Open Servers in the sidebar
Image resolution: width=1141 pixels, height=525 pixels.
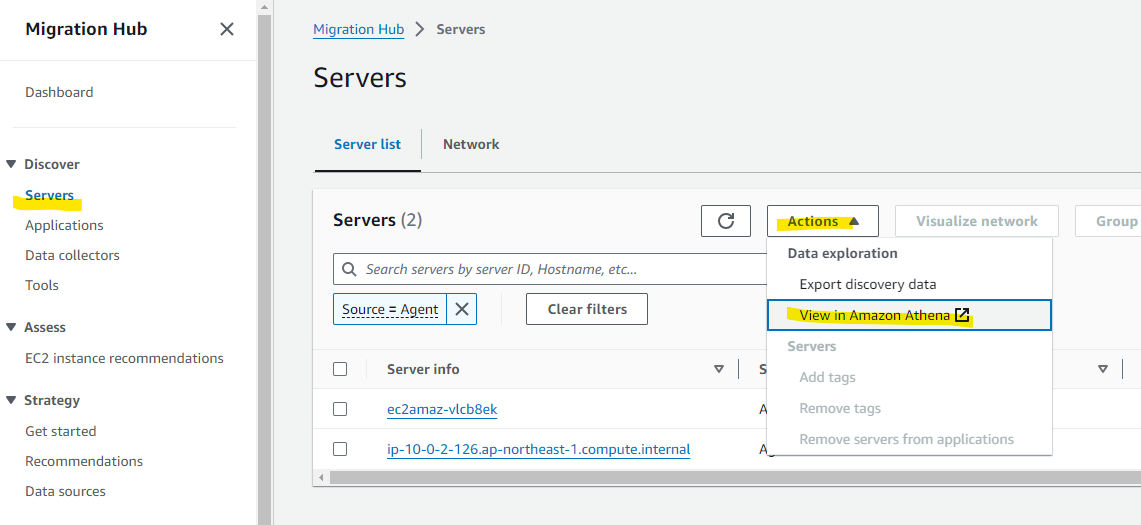click(x=49, y=195)
